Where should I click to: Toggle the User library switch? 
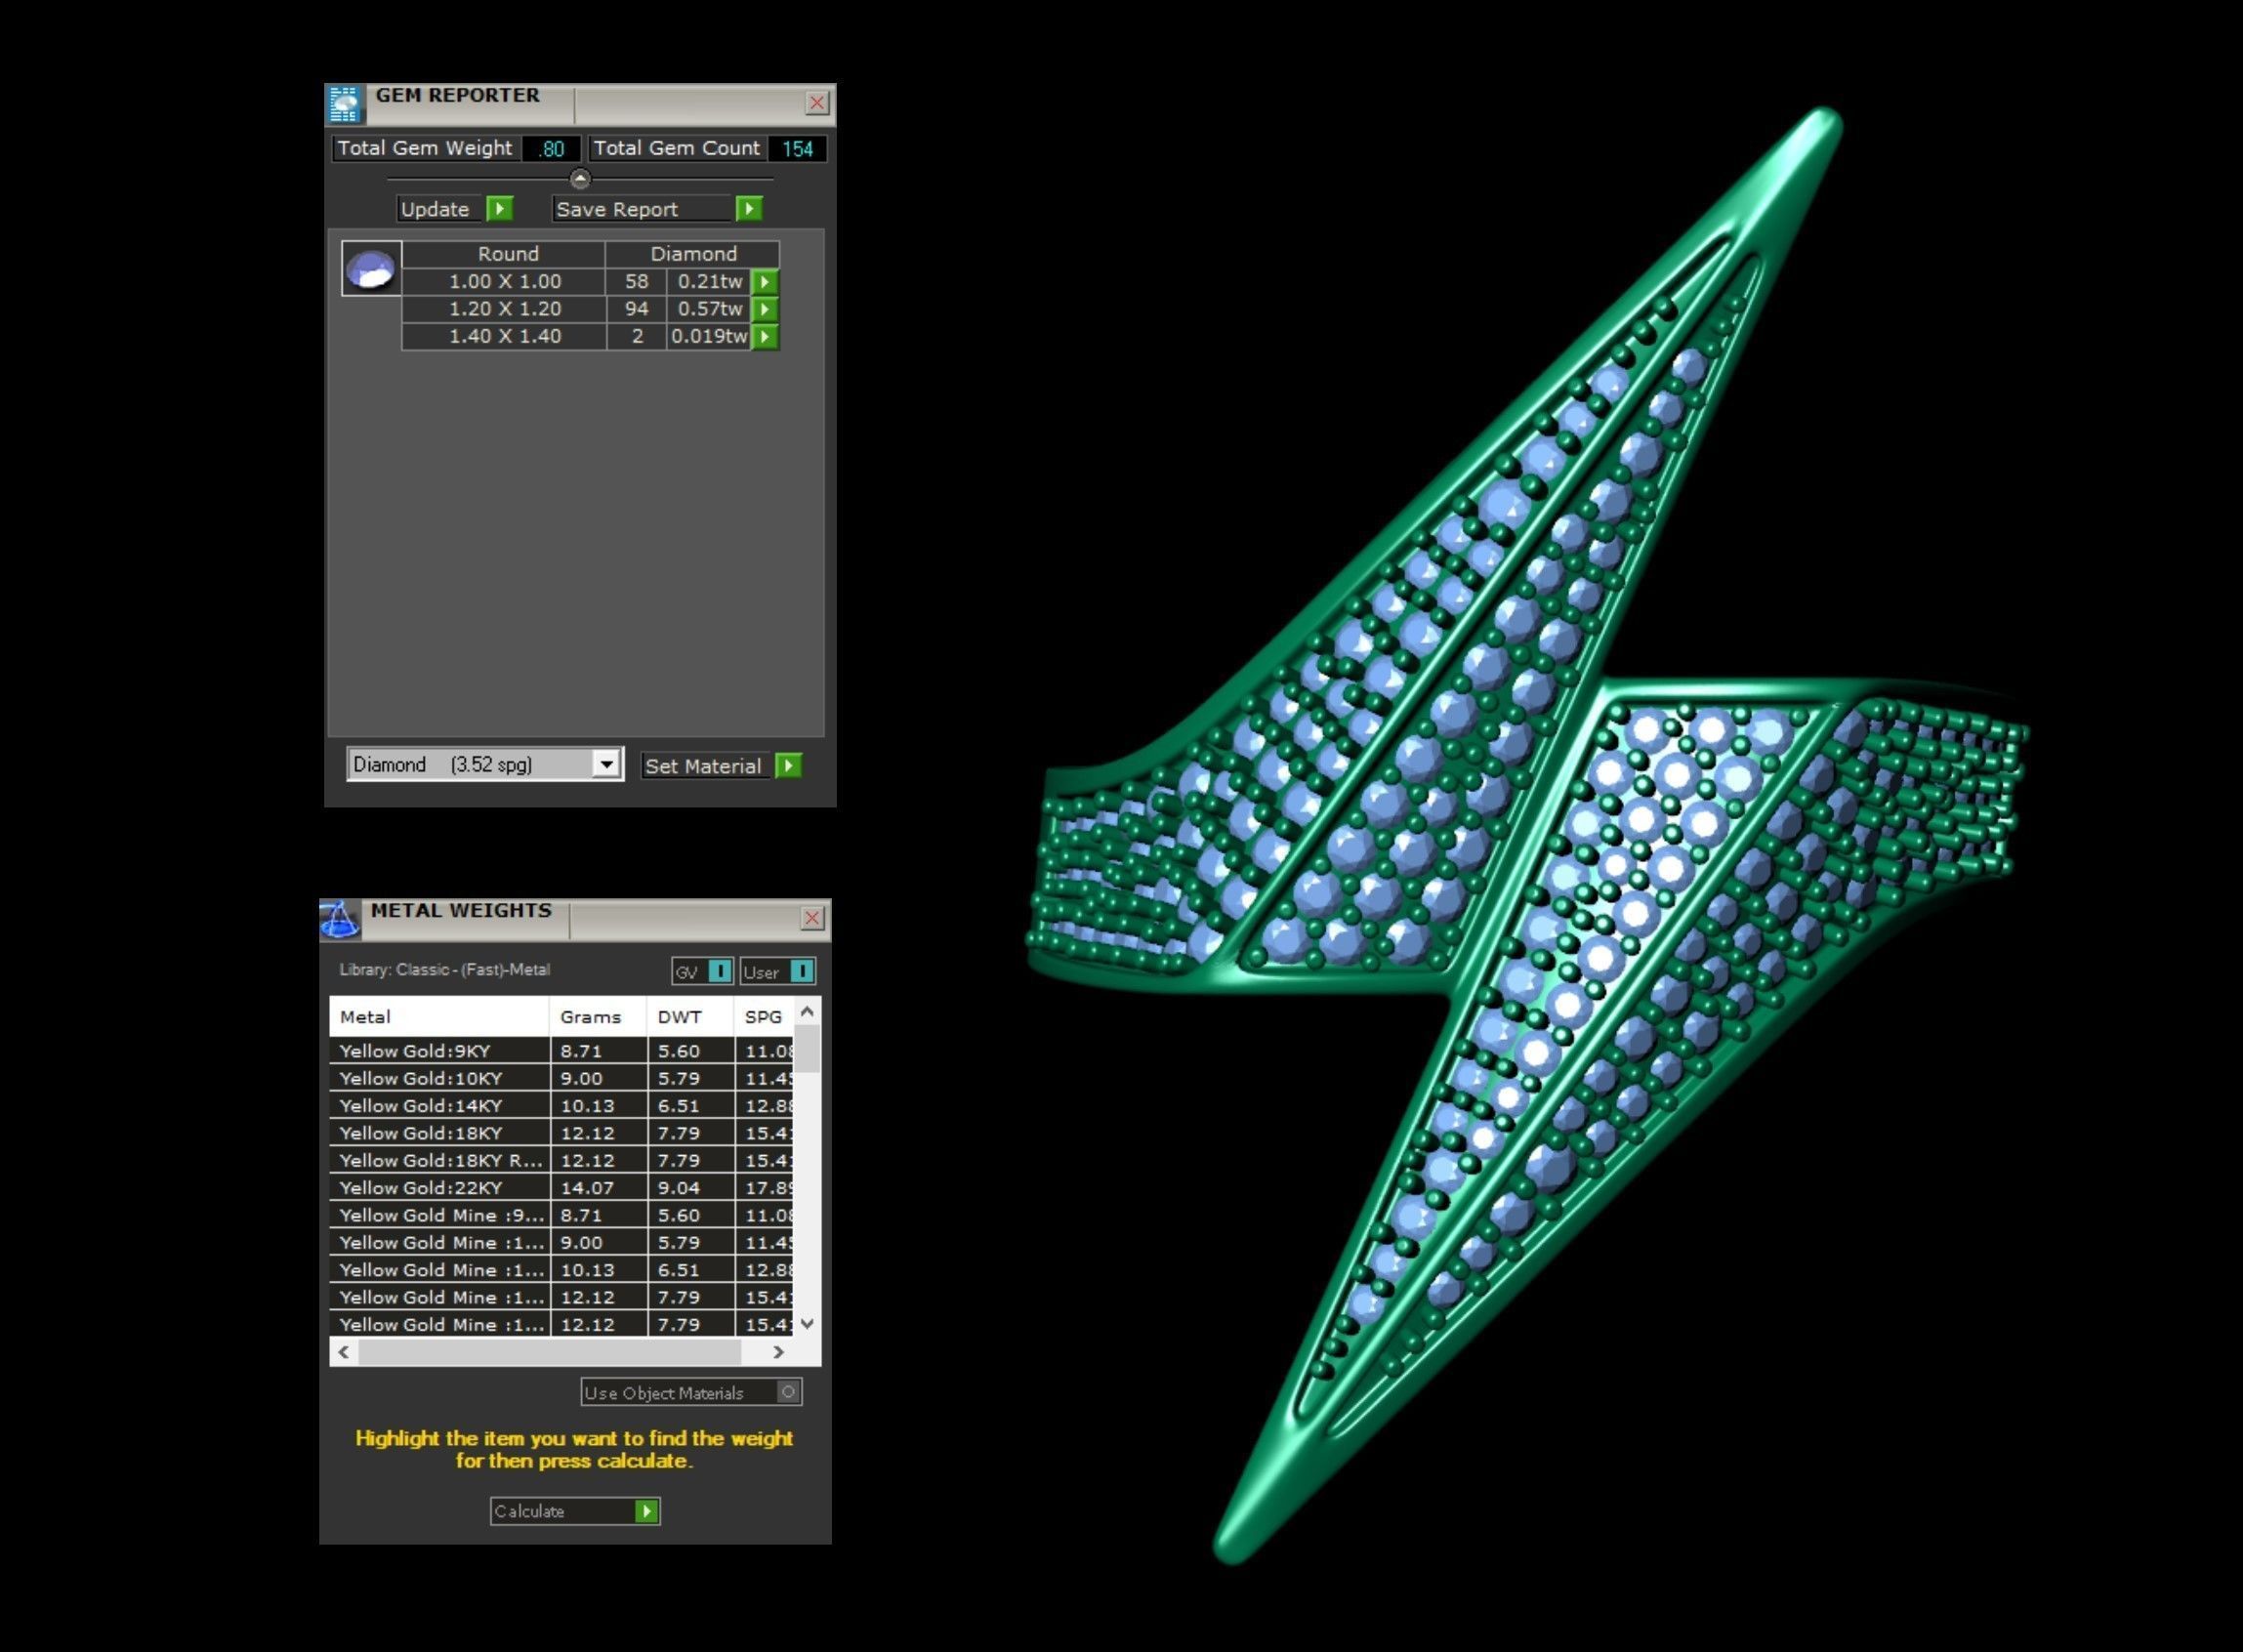(801, 971)
